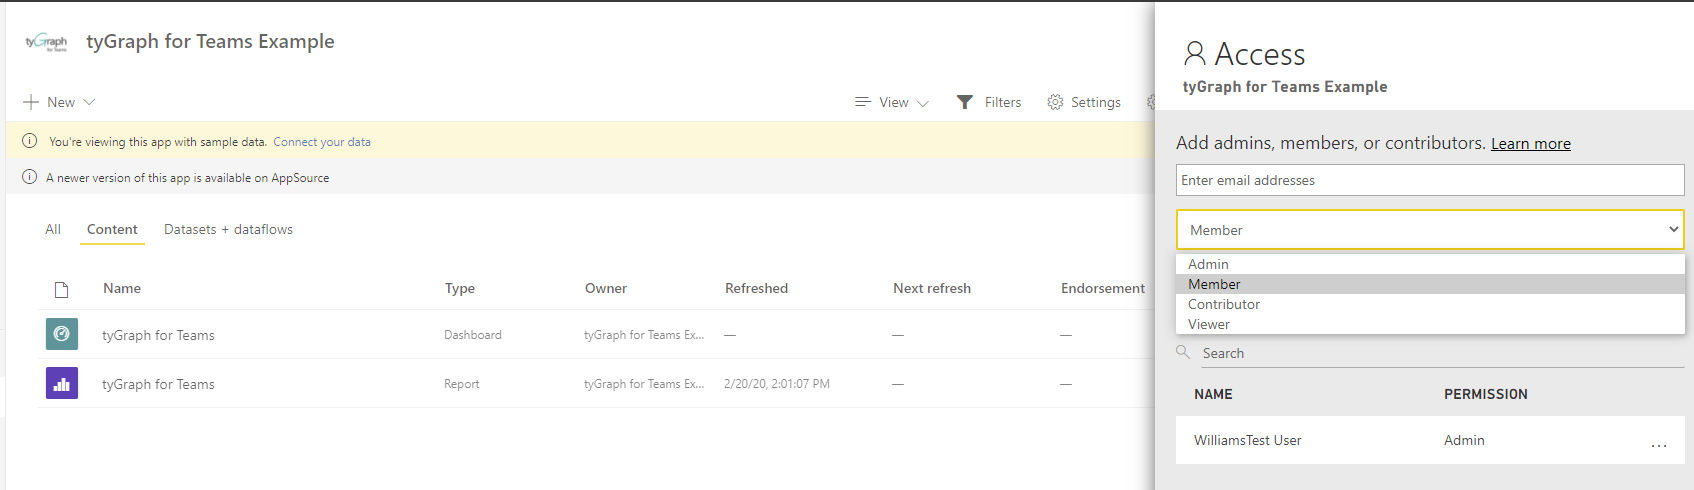Click the Filters funnel icon

[x=964, y=102]
